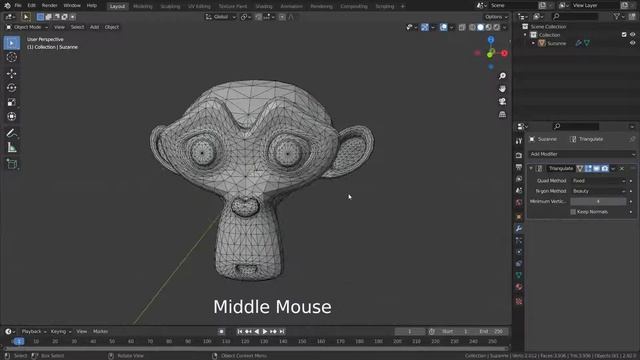This screenshot has width=640, height=360.
Task: Open the File menu
Action: pos(18,6)
